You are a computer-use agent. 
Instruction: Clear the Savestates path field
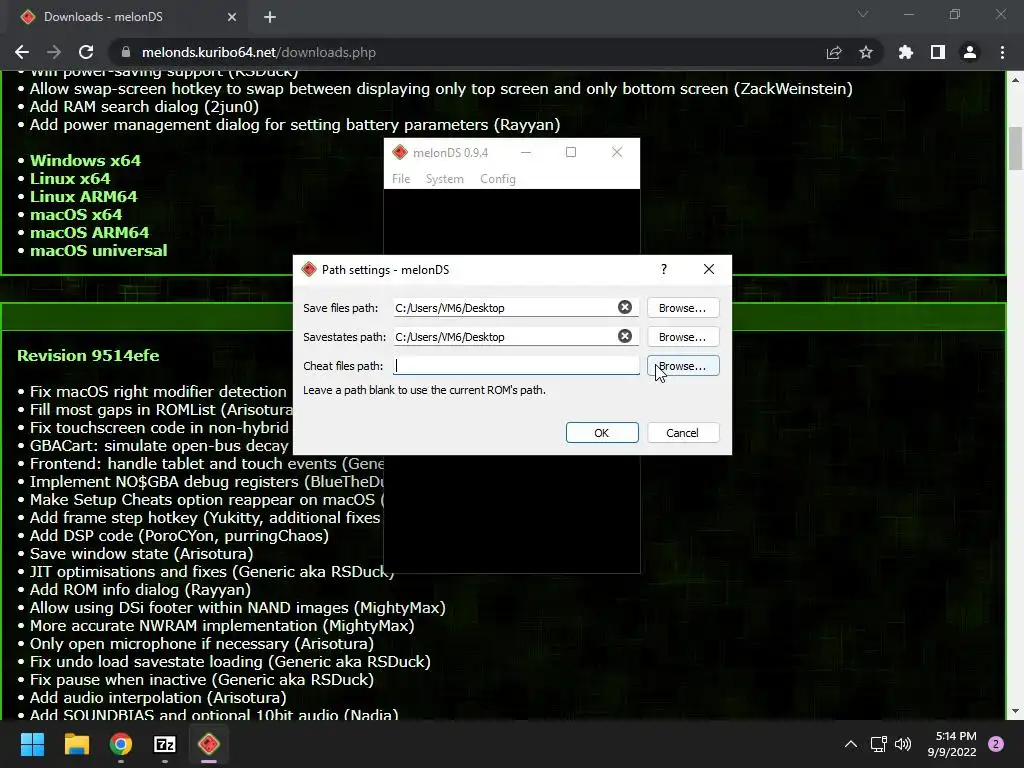pyautogui.click(x=625, y=336)
